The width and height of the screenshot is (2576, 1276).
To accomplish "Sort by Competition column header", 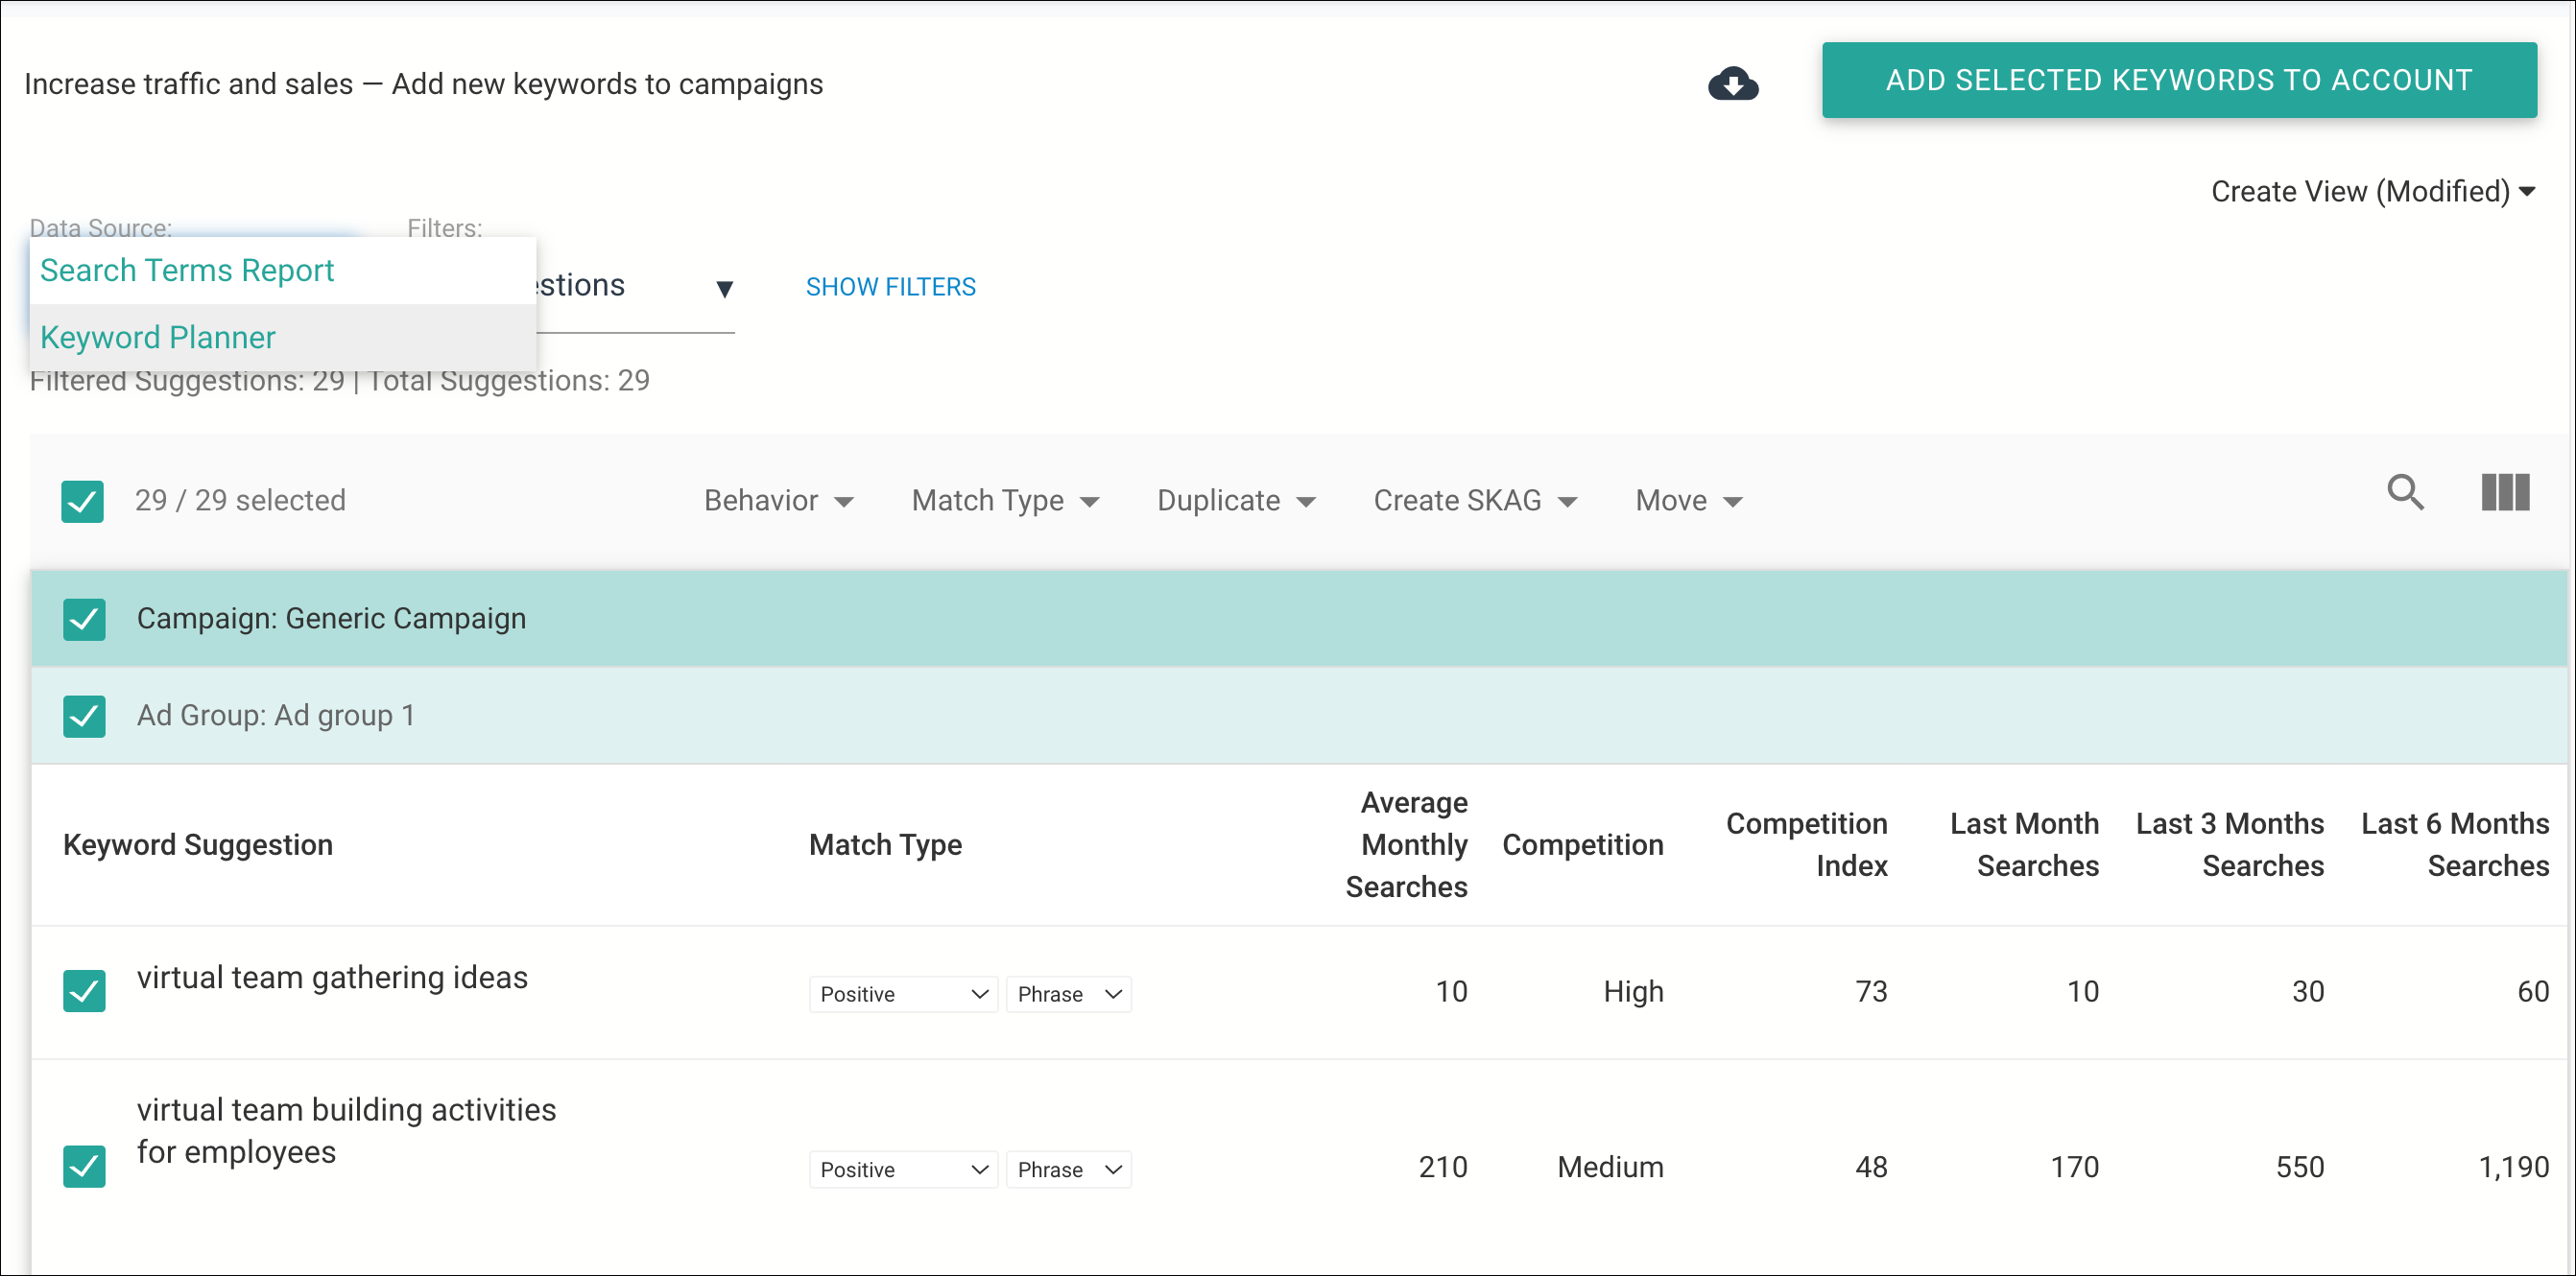I will (x=1582, y=845).
